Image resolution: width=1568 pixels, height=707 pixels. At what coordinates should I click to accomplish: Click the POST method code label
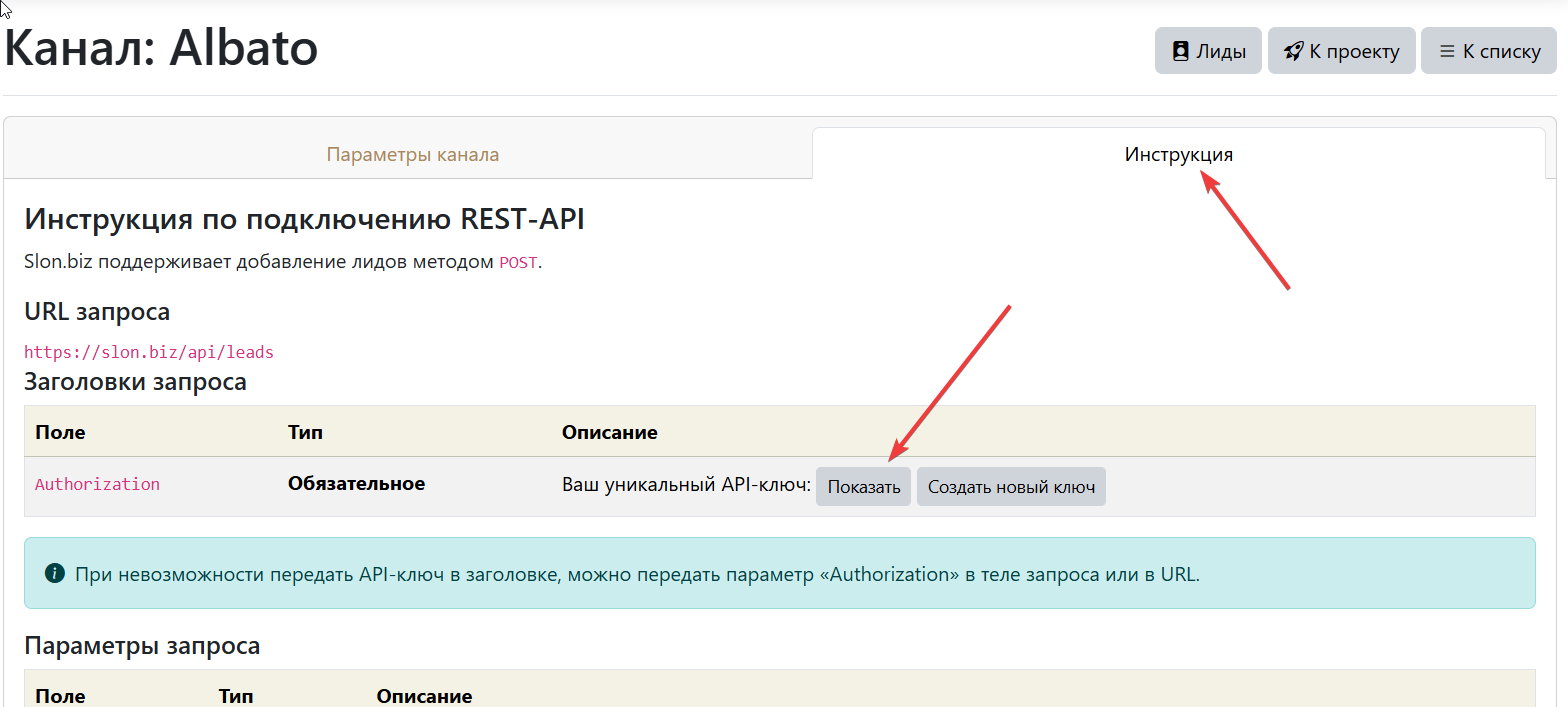(x=518, y=263)
